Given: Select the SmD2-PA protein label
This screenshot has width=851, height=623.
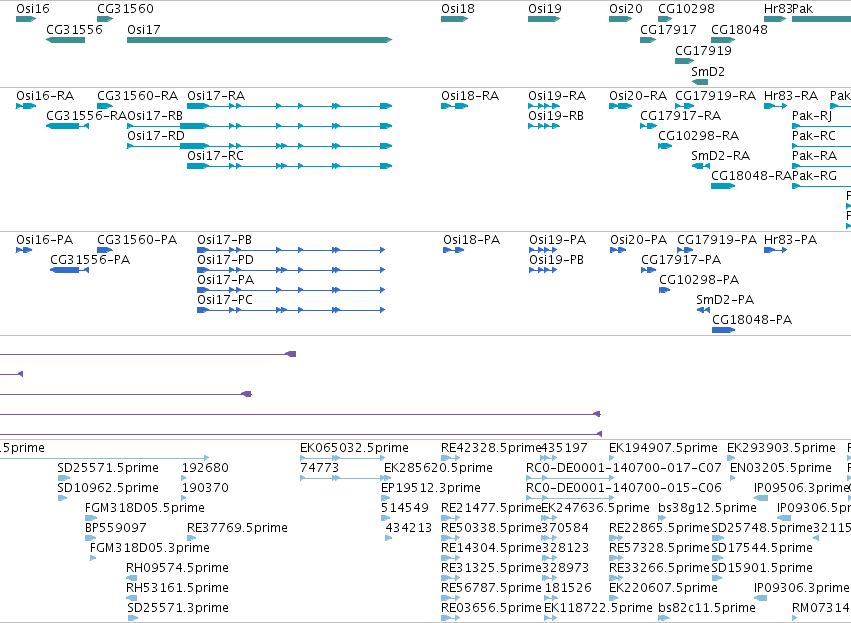Looking at the screenshot, I should coord(725,300).
